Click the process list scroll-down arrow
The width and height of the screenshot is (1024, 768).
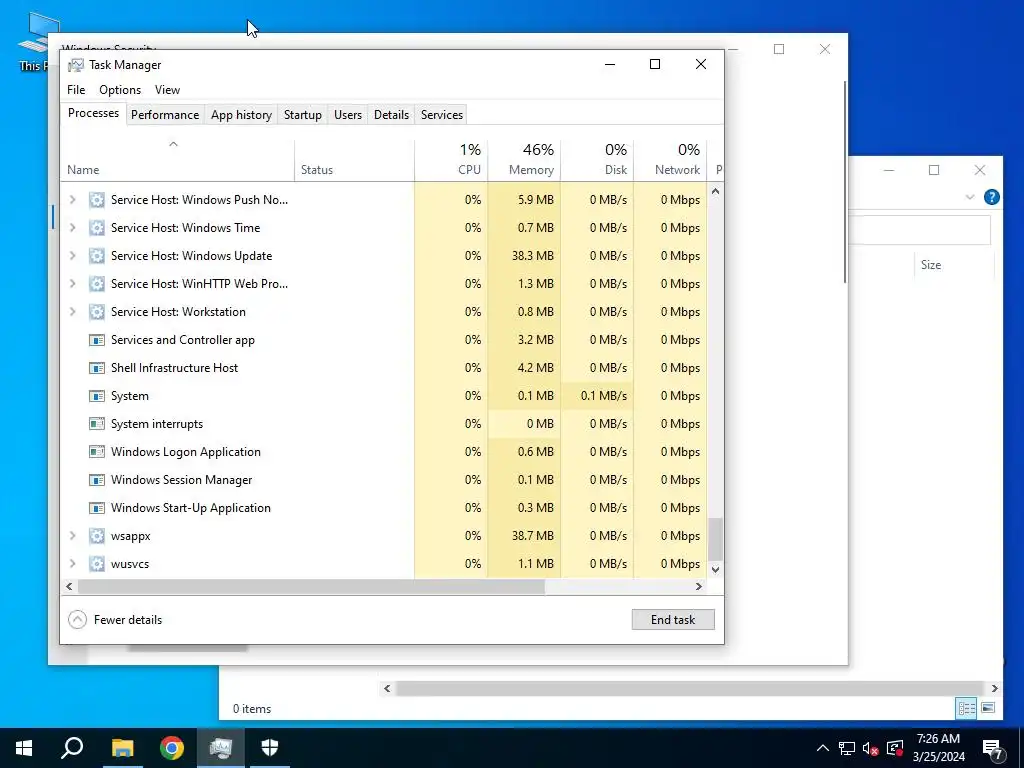[x=715, y=569]
